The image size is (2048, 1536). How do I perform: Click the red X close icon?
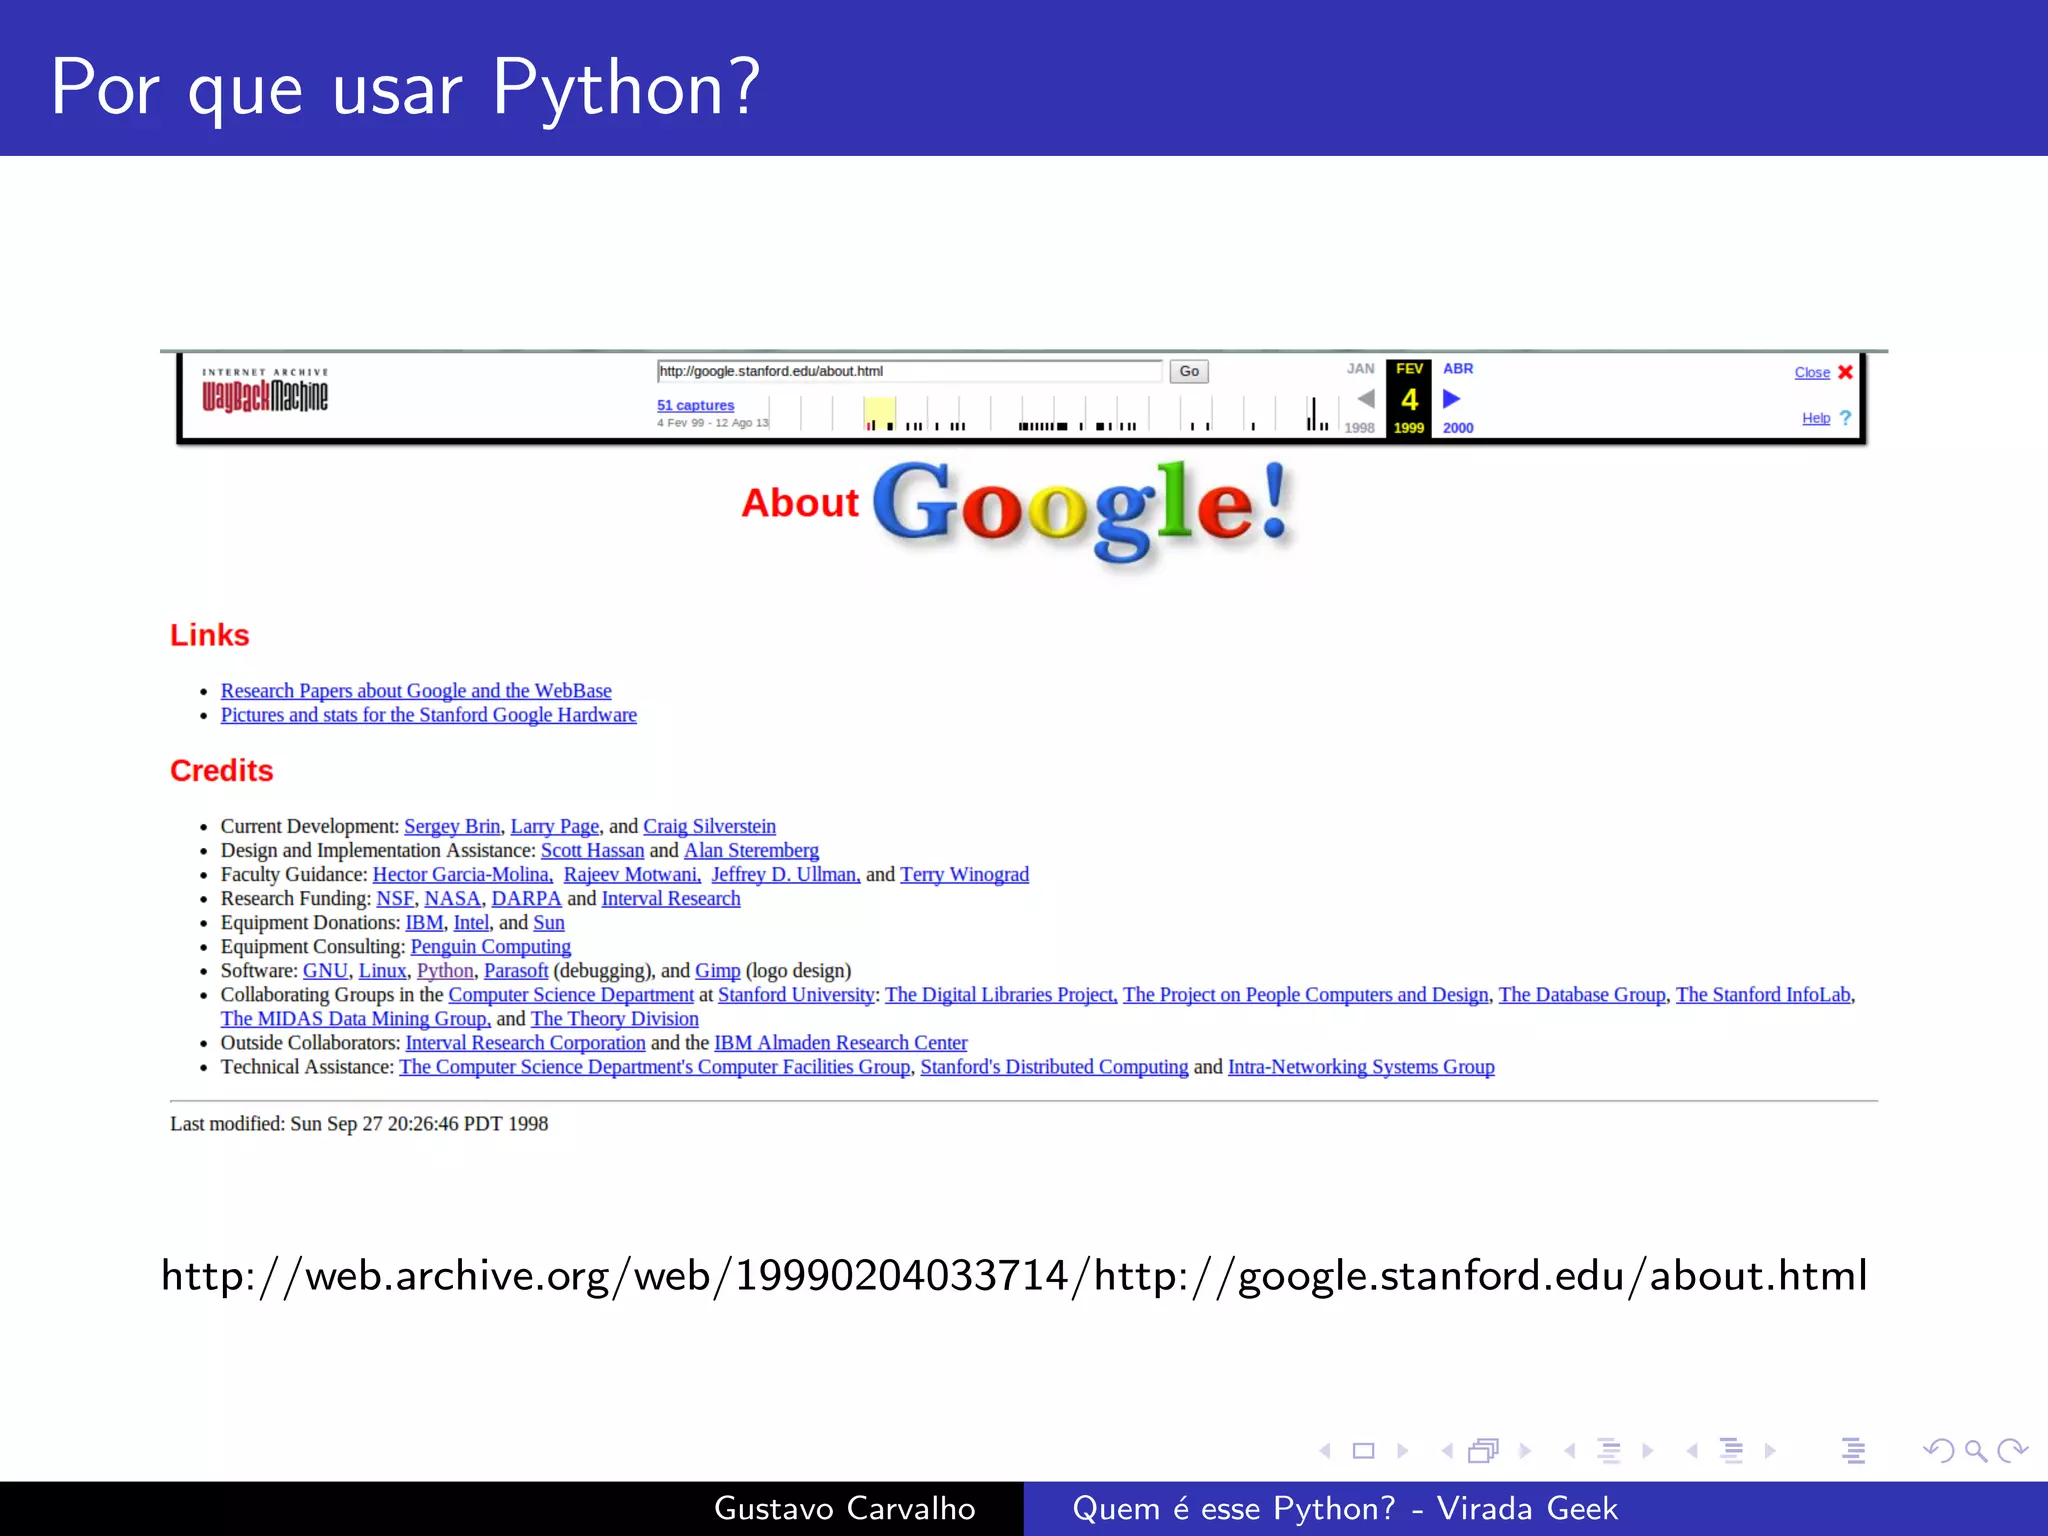(x=1845, y=372)
